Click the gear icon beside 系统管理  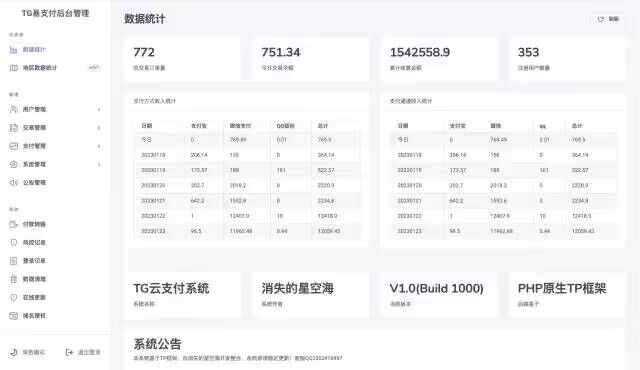[x=13, y=164]
